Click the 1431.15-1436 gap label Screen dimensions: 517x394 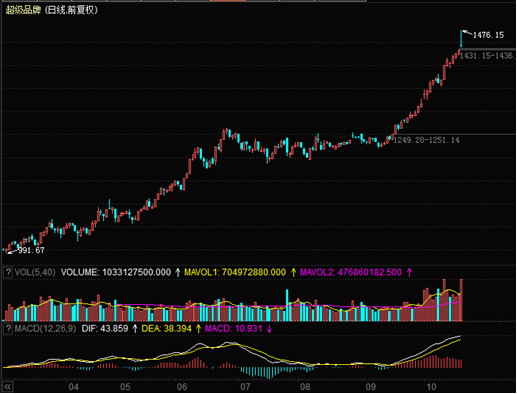pyautogui.click(x=487, y=56)
